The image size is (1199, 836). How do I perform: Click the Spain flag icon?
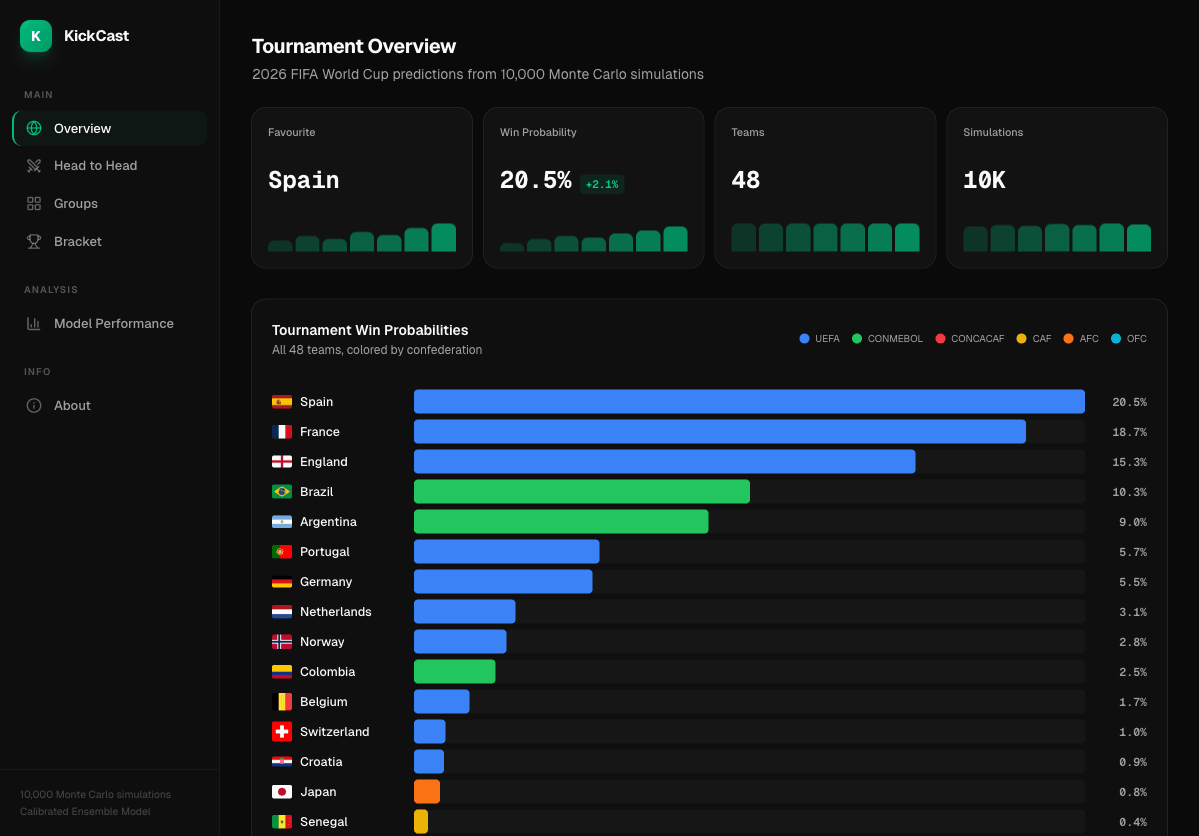click(282, 402)
